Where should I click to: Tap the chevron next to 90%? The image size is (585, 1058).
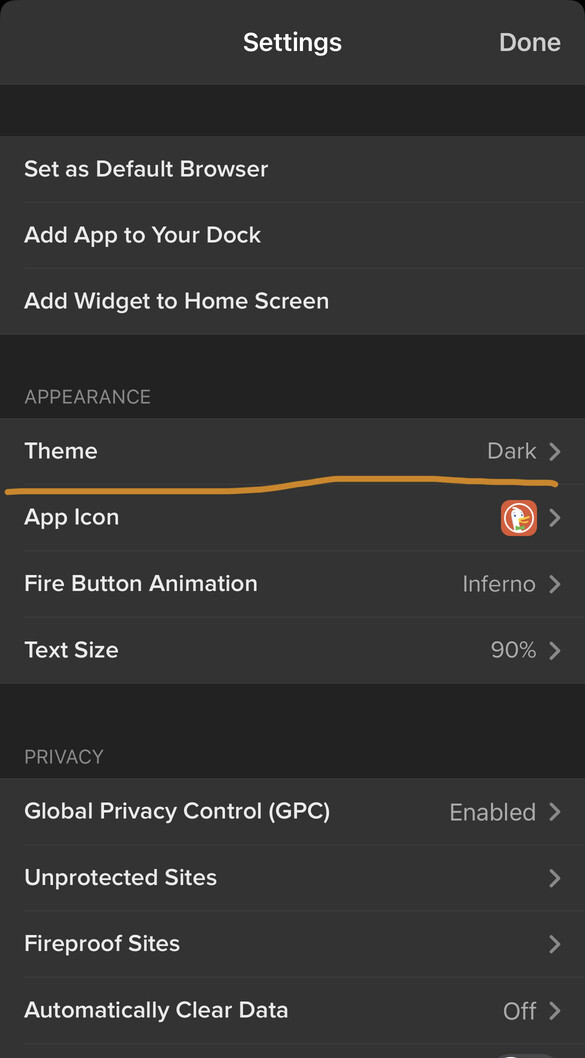click(555, 650)
